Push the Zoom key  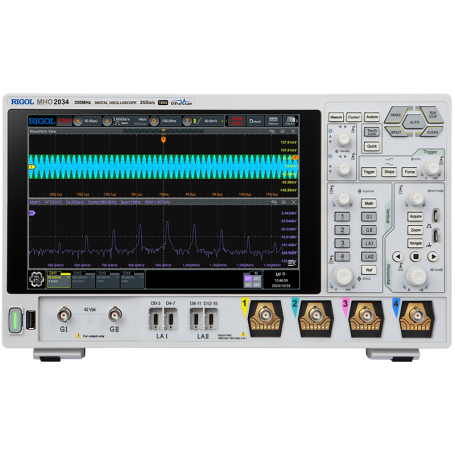click(415, 230)
